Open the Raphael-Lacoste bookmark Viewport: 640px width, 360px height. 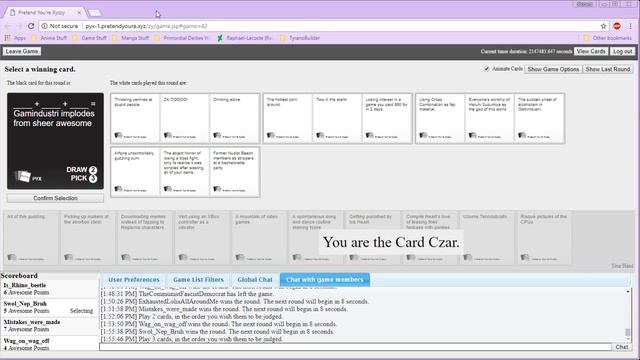click(x=245, y=38)
